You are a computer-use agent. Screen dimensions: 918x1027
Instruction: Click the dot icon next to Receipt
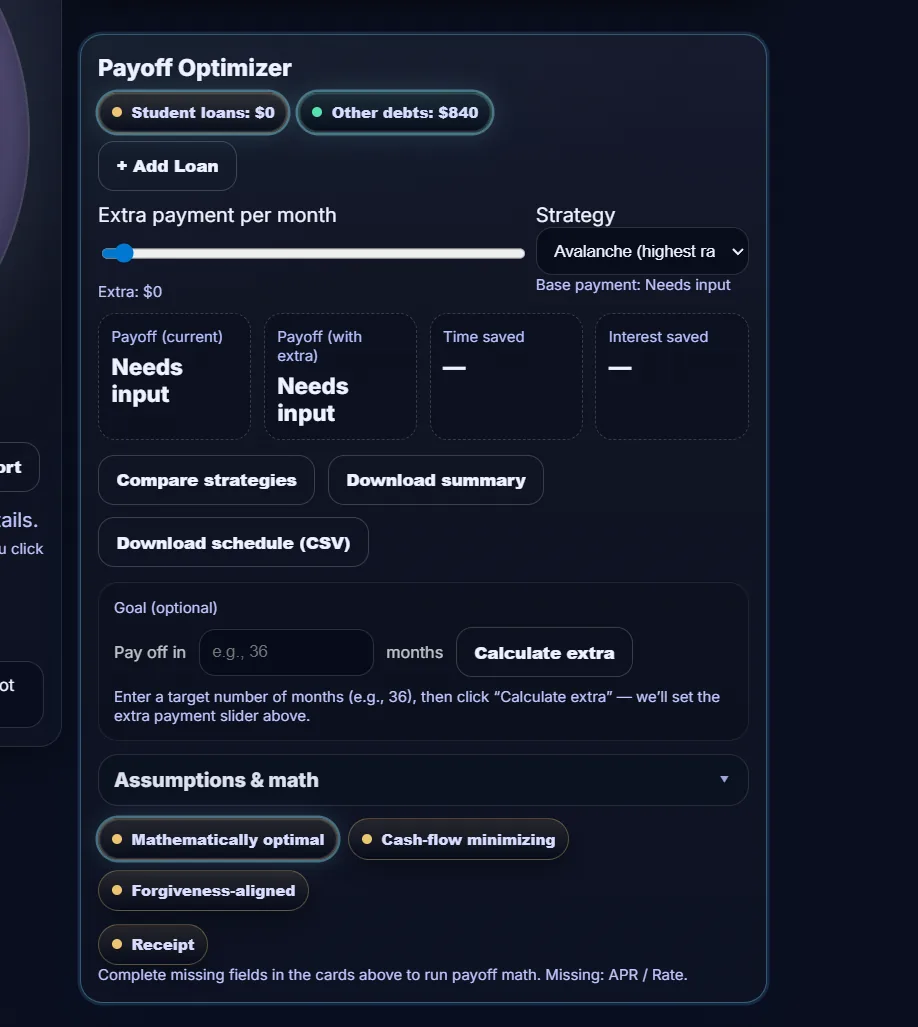[116, 944]
